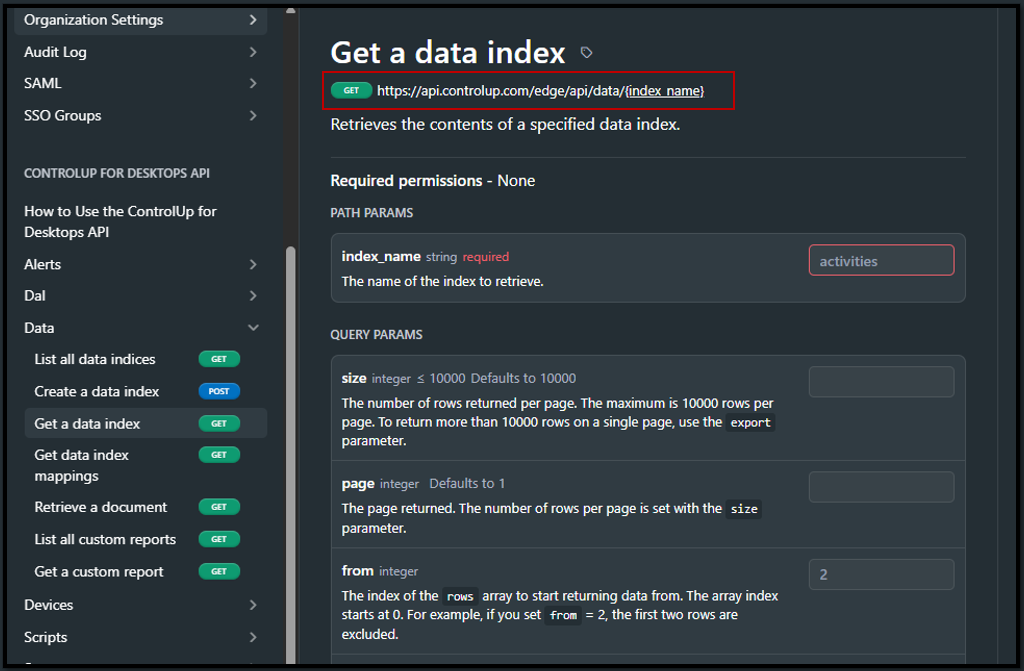Expand the SAML section
The width and height of the screenshot is (1024, 671).
[140, 84]
